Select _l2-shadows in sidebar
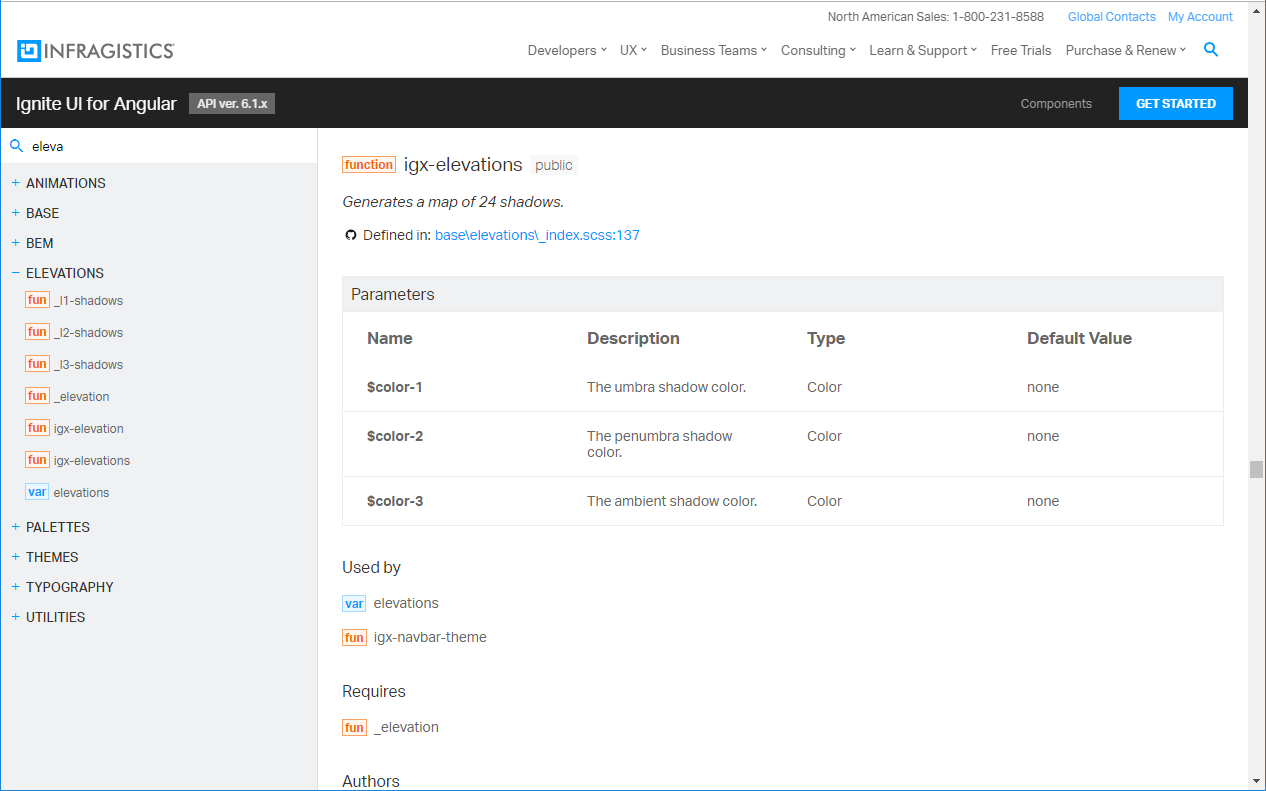1266x791 pixels. coord(88,333)
